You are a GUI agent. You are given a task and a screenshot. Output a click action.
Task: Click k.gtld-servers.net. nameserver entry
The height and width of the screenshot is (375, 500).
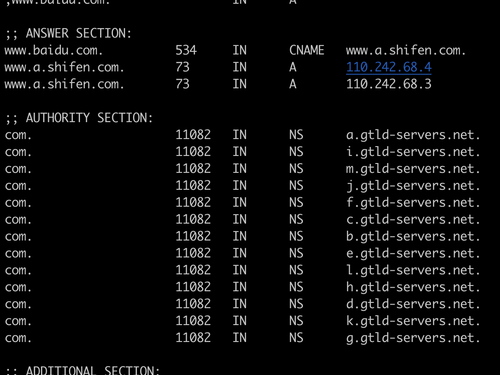tap(413, 321)
